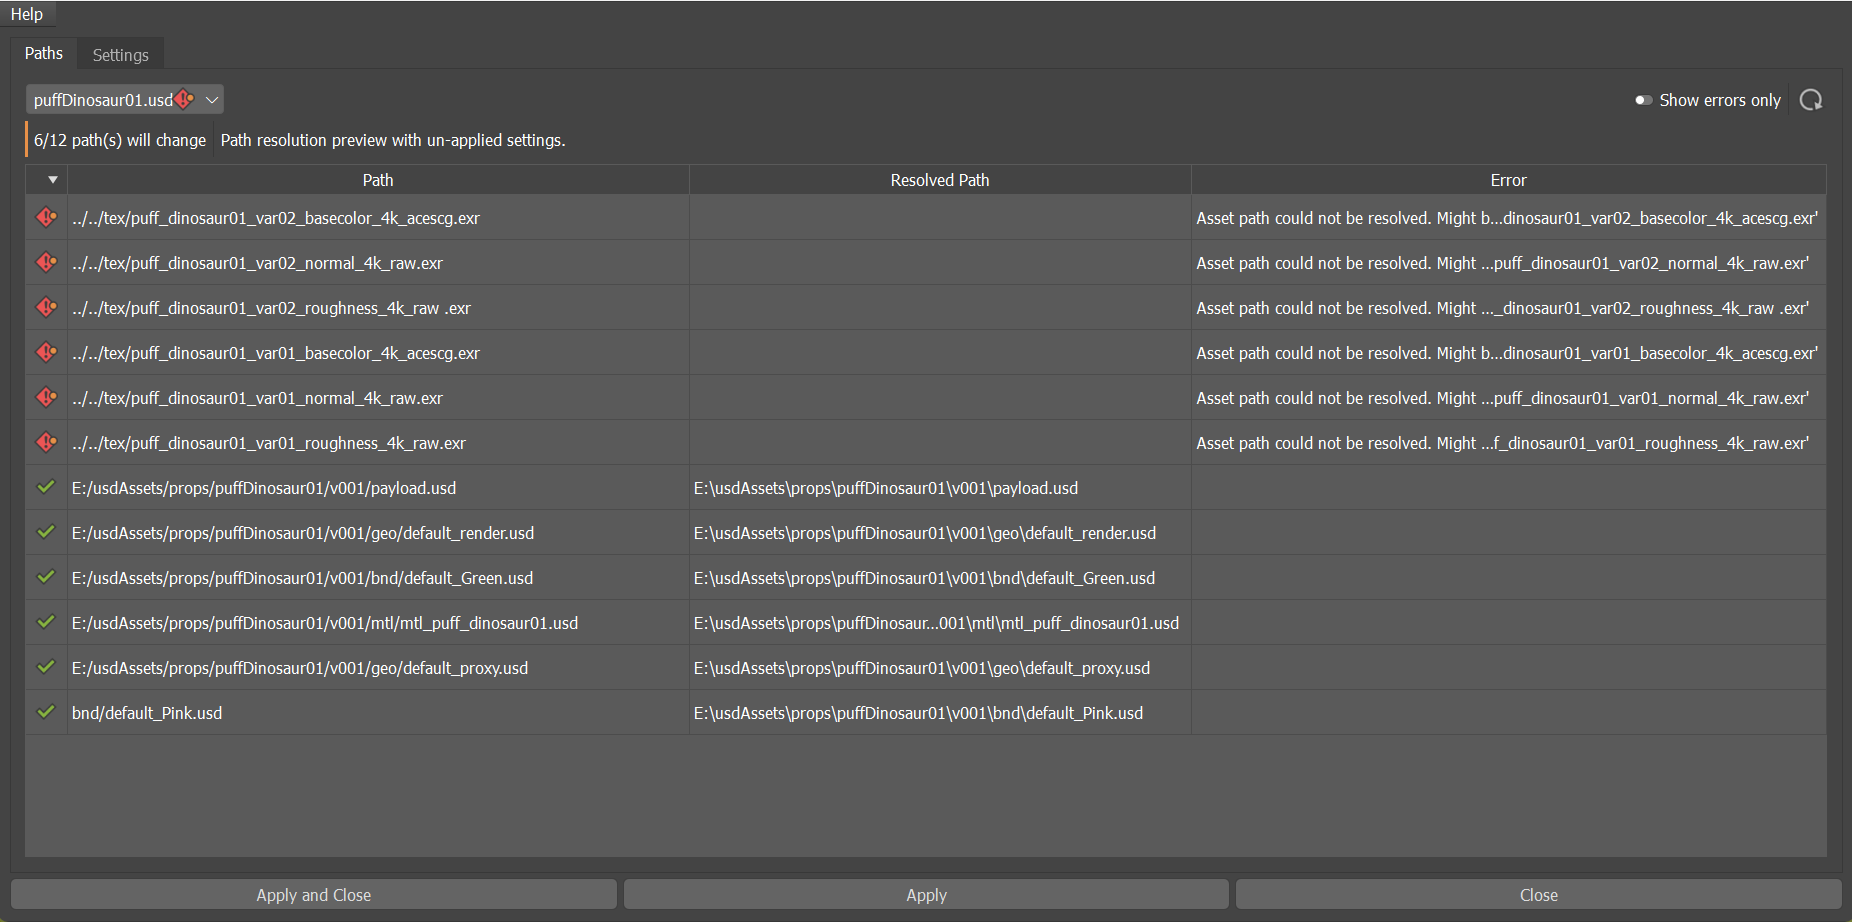This screenshot has height=922, width=1852.
Task: Click green checkmark for mtl_puff_dinosaur01.usd row
Action: coord(46,622)
